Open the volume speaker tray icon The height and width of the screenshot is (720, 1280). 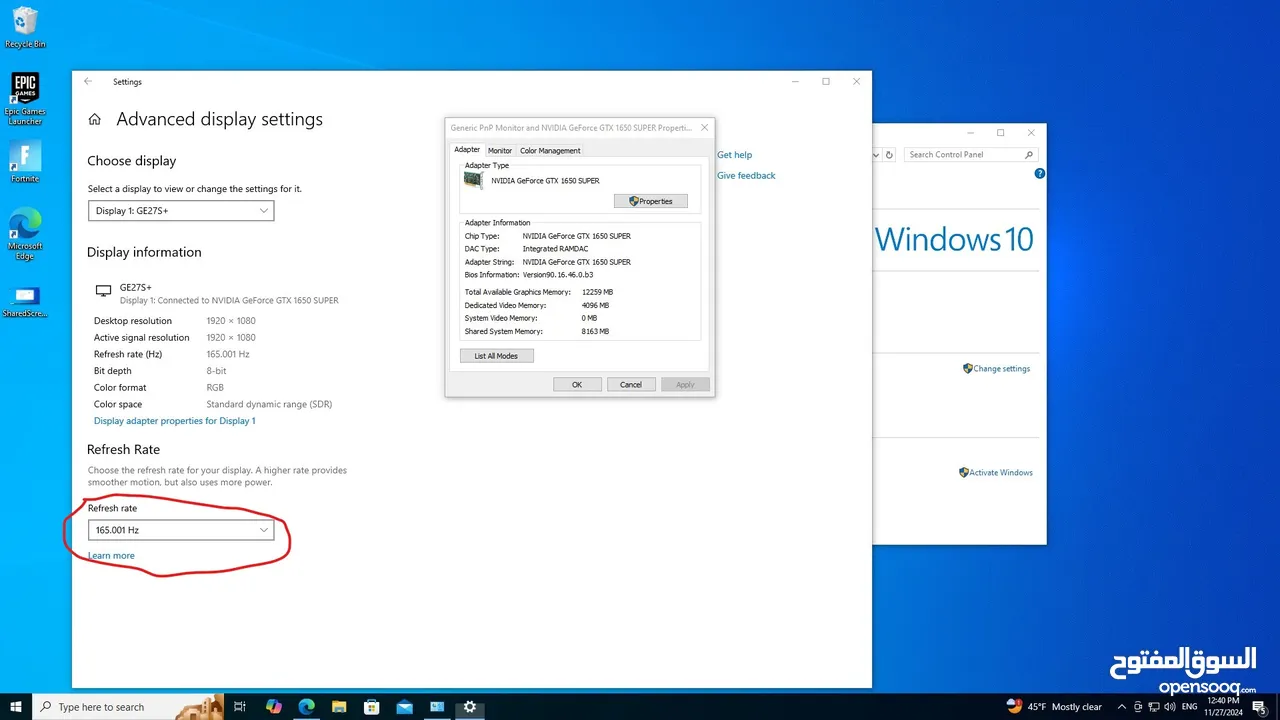pyautogui.click(x=1169, y=707)
